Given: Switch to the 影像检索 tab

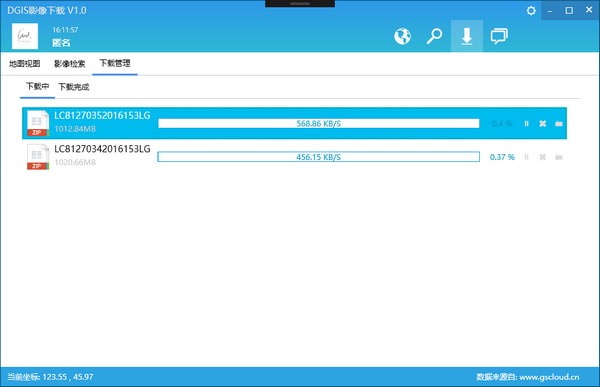Looking at the screenshot, I should click(x=69, y=64).
